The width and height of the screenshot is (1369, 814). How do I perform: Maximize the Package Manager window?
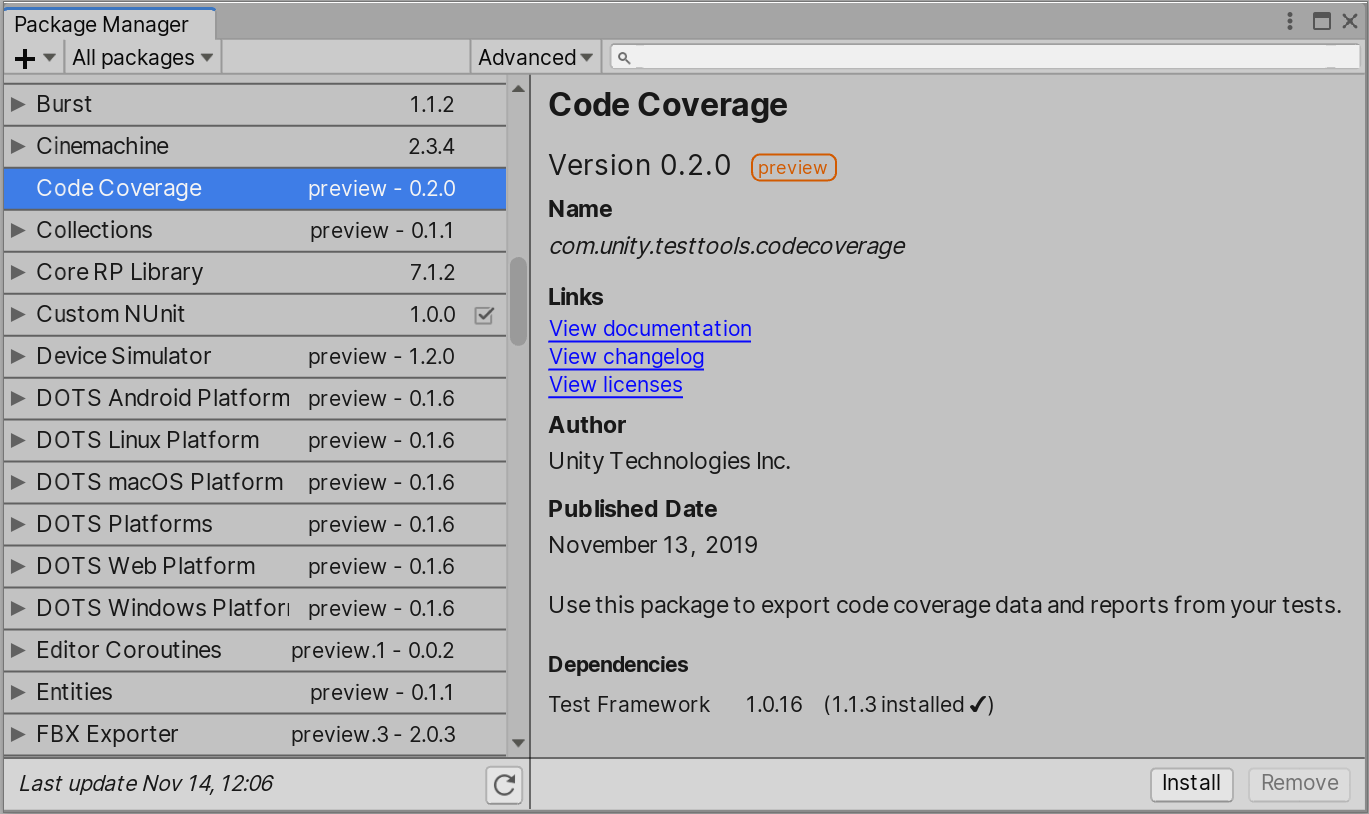click(1322, 21)
